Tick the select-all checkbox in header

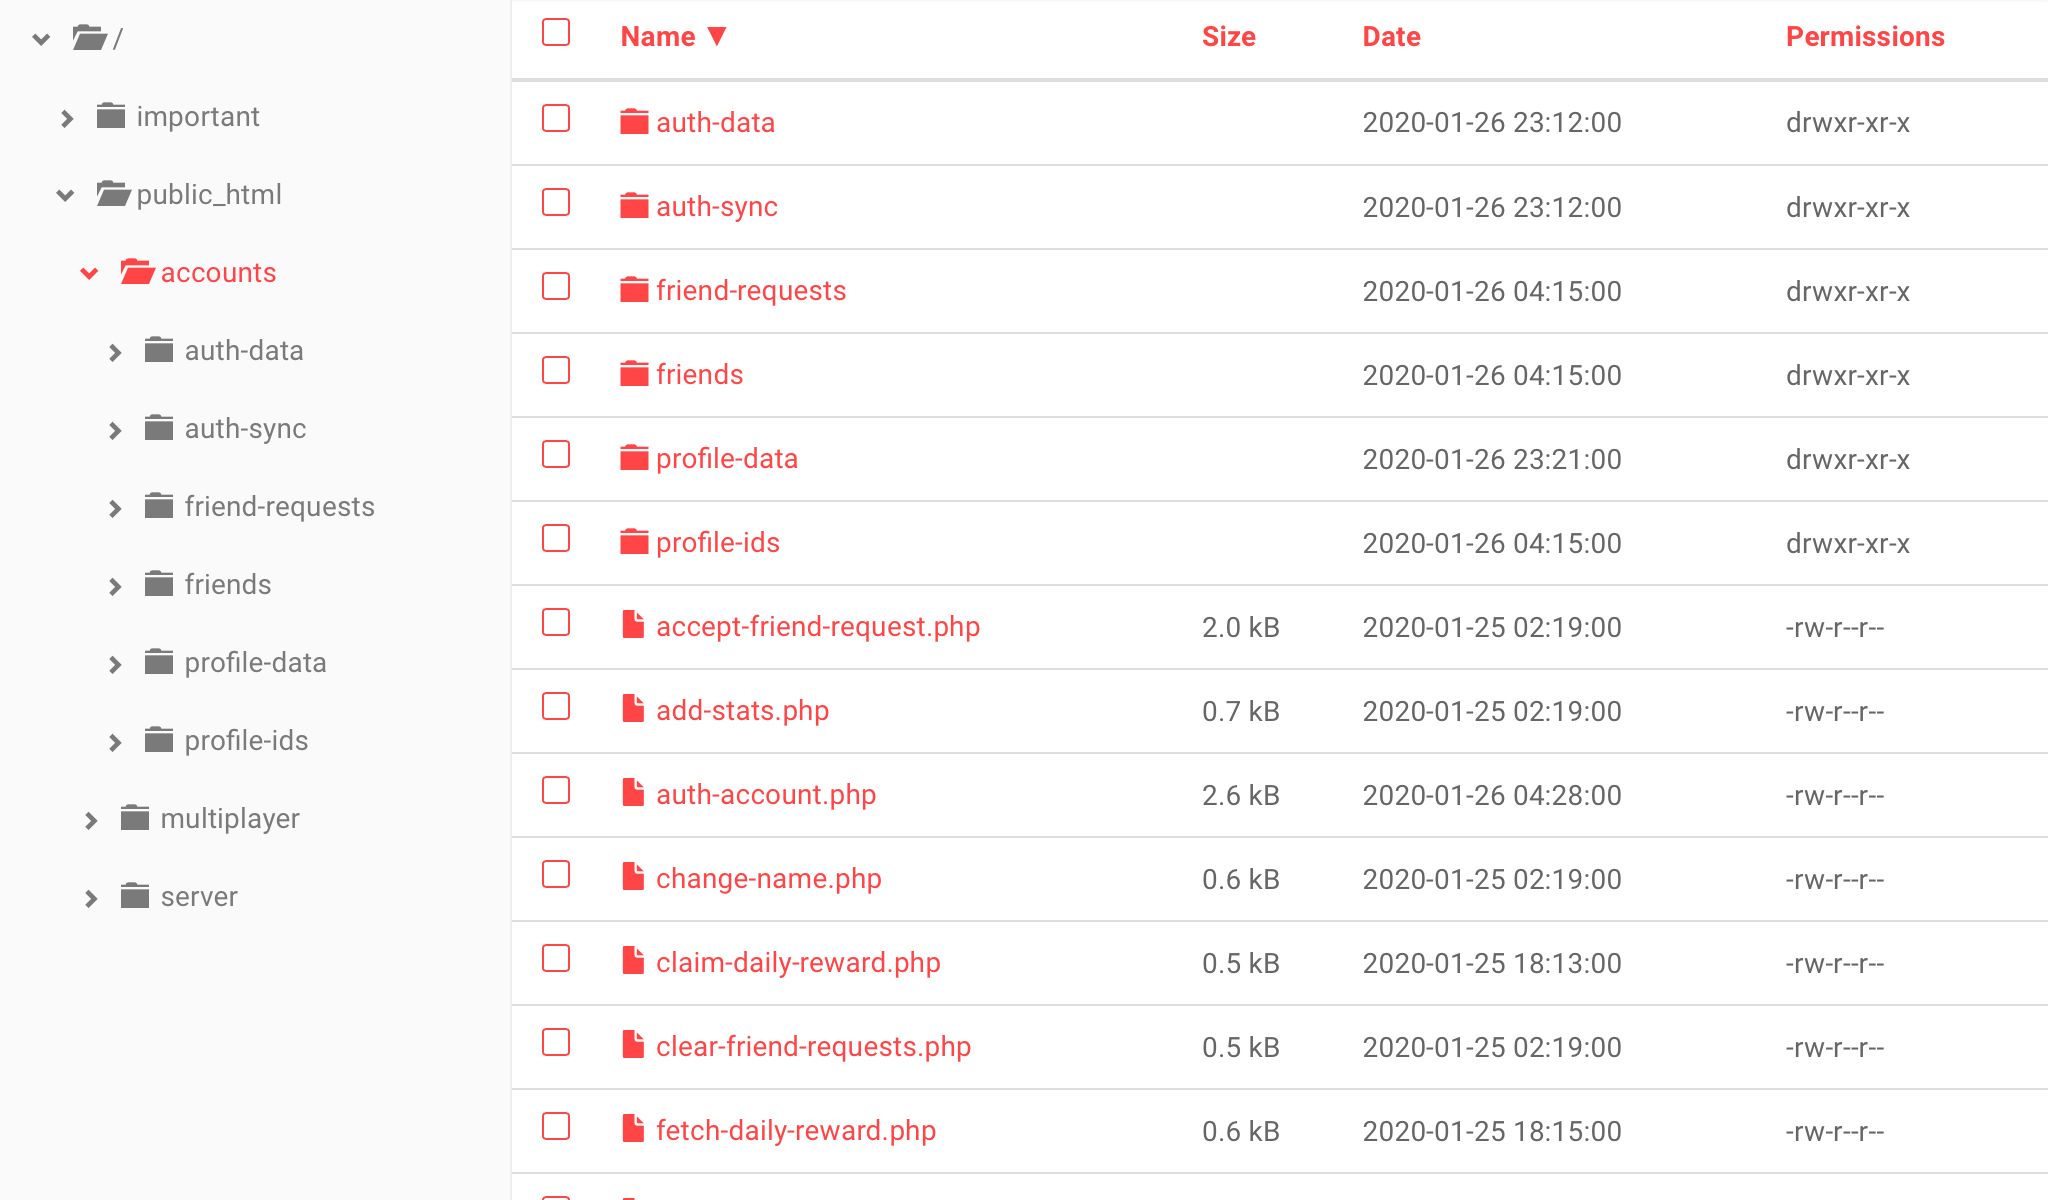tap(556, 33)
